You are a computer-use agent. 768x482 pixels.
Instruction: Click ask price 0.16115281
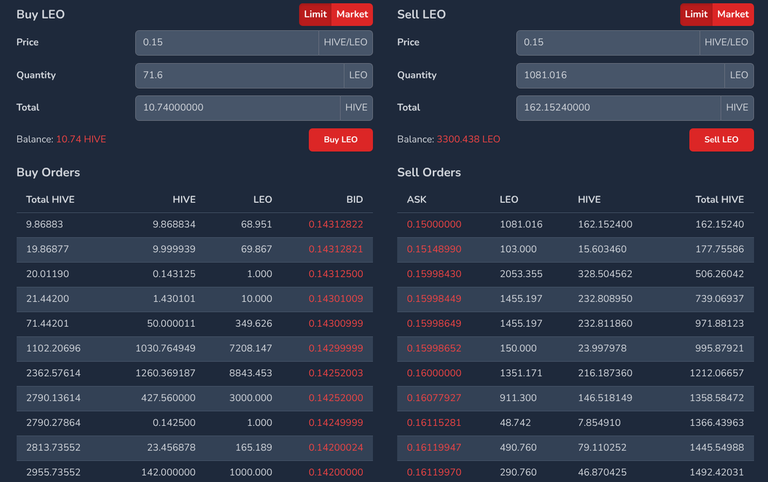434,423
